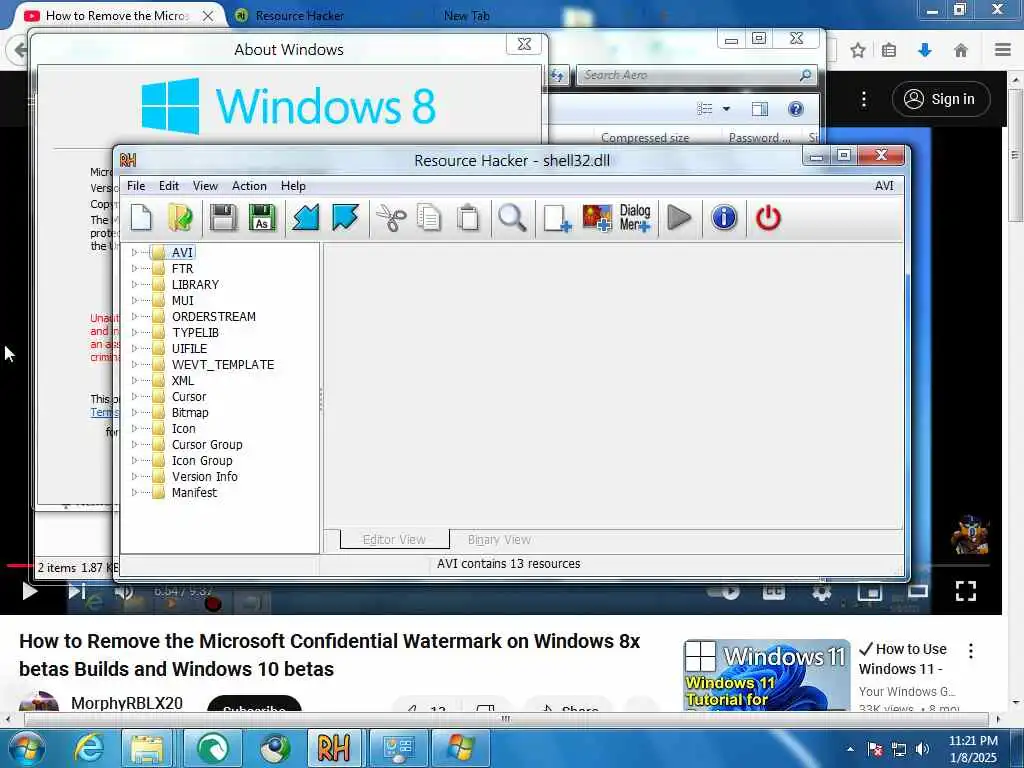This screenshot has height=768, width=1024.
Task: Click the red video progress bar
Action: pyautogui.click(x=19, y=566)
